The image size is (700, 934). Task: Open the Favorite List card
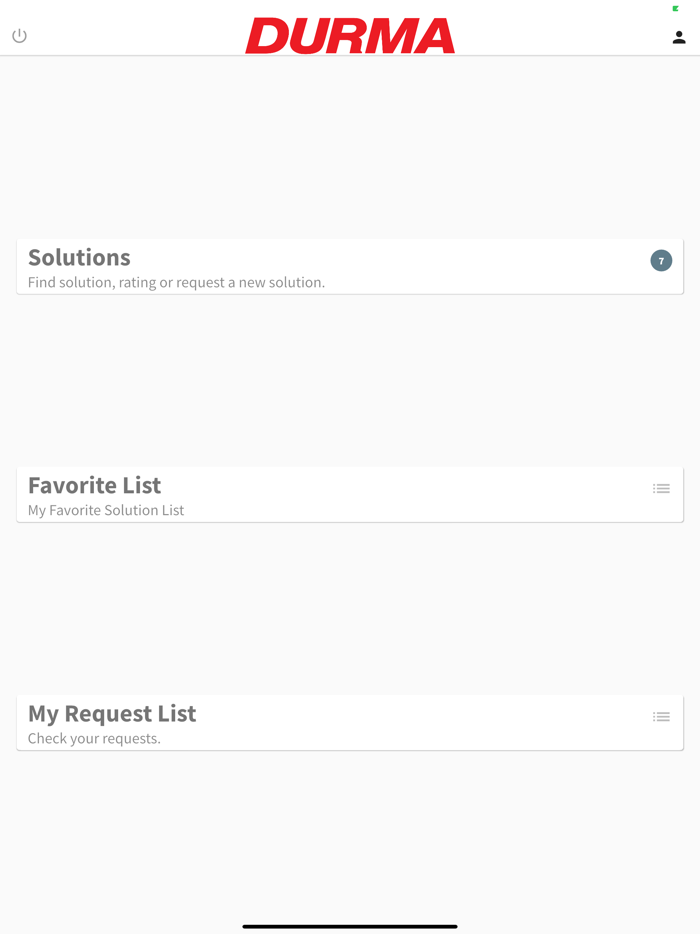[350, 494]
